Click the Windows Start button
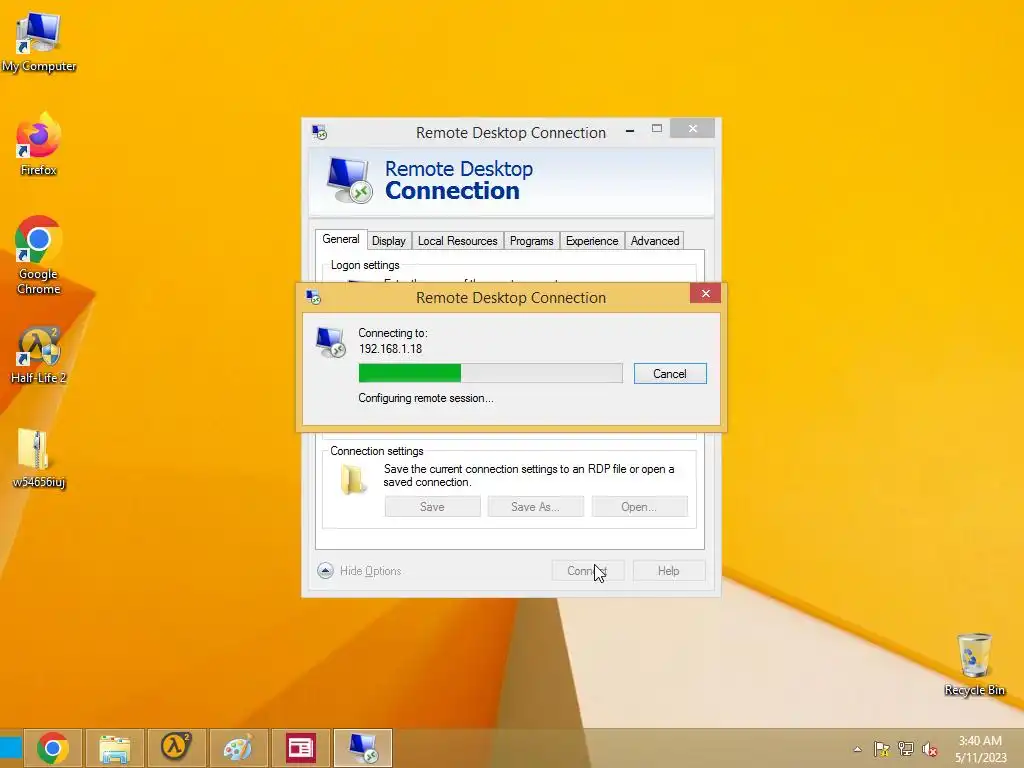 10,748
